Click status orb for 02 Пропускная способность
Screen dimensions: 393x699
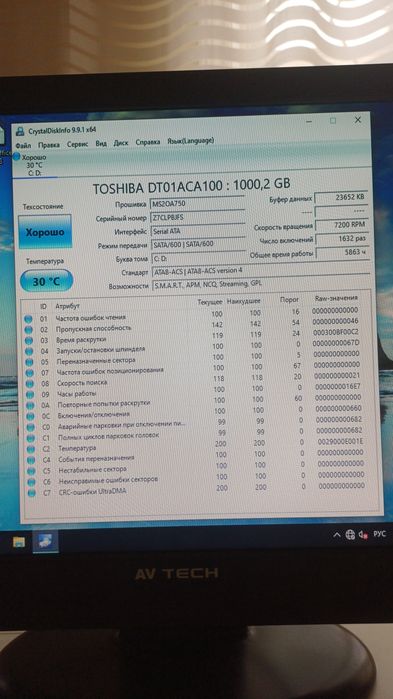pyautogui.click(x=29, y=330)
